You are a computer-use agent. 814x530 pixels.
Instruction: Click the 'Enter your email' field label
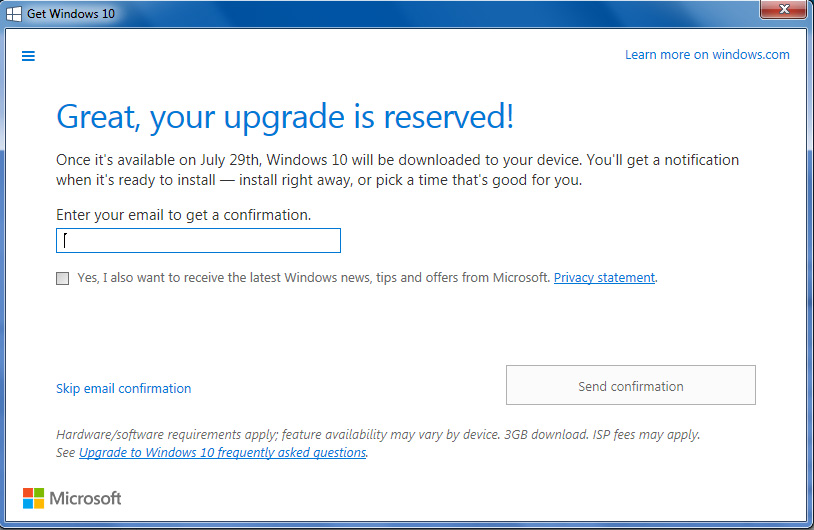click(183, 215)
